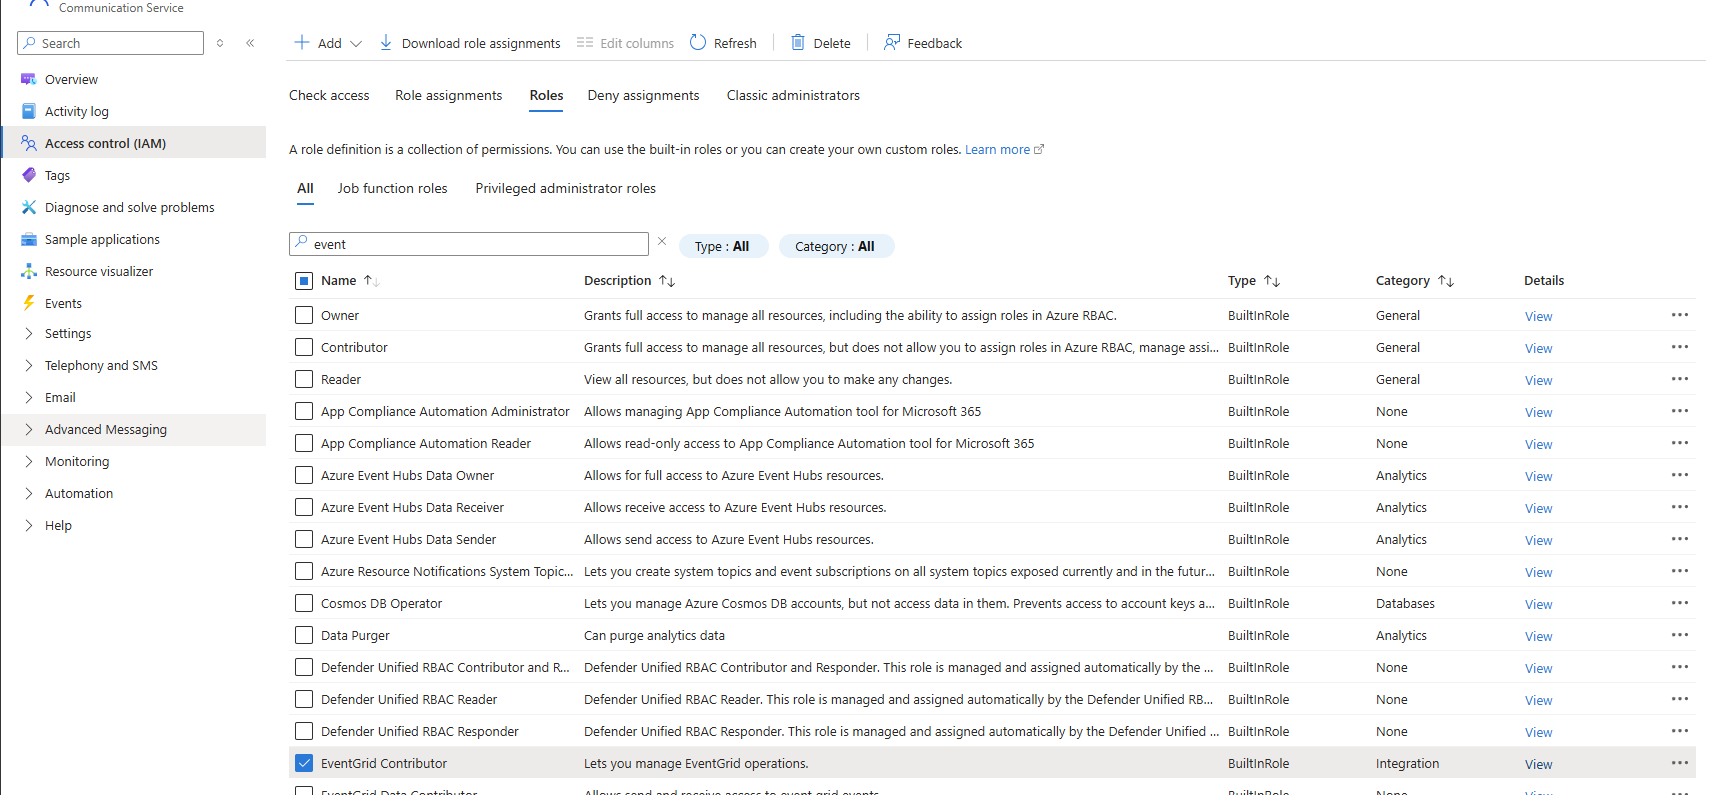Switch to the Check access tab
1711x795 pixels.
[329, 95]
